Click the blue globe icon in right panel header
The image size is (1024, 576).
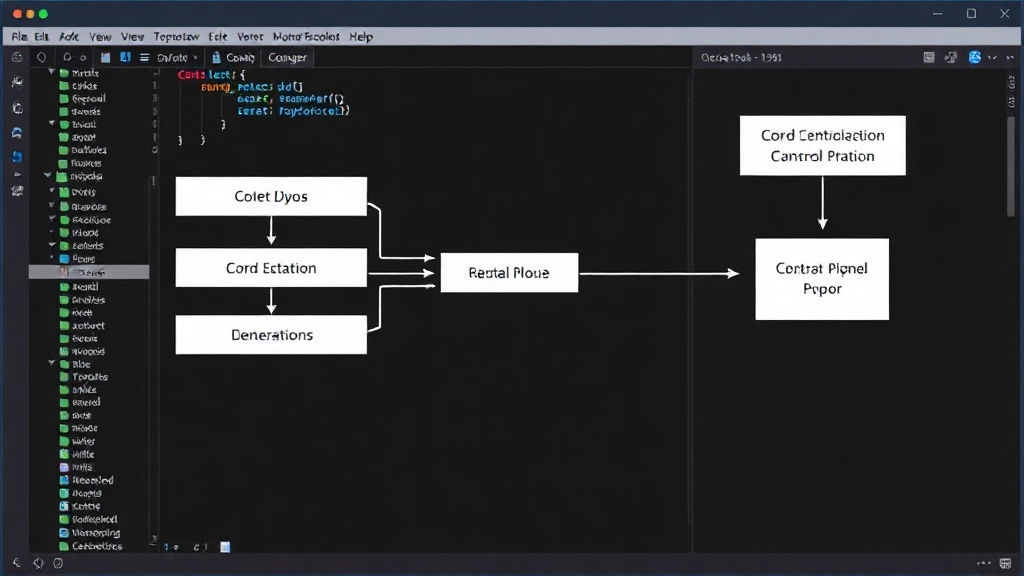pyautogui.click(x=974, y=57)
